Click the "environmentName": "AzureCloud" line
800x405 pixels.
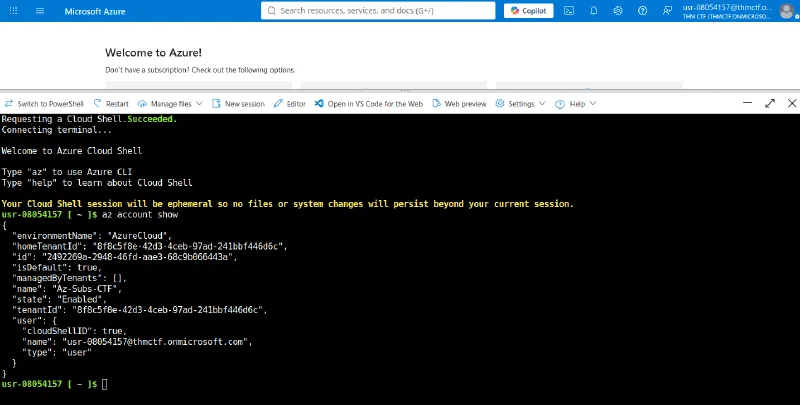point(92,236)
